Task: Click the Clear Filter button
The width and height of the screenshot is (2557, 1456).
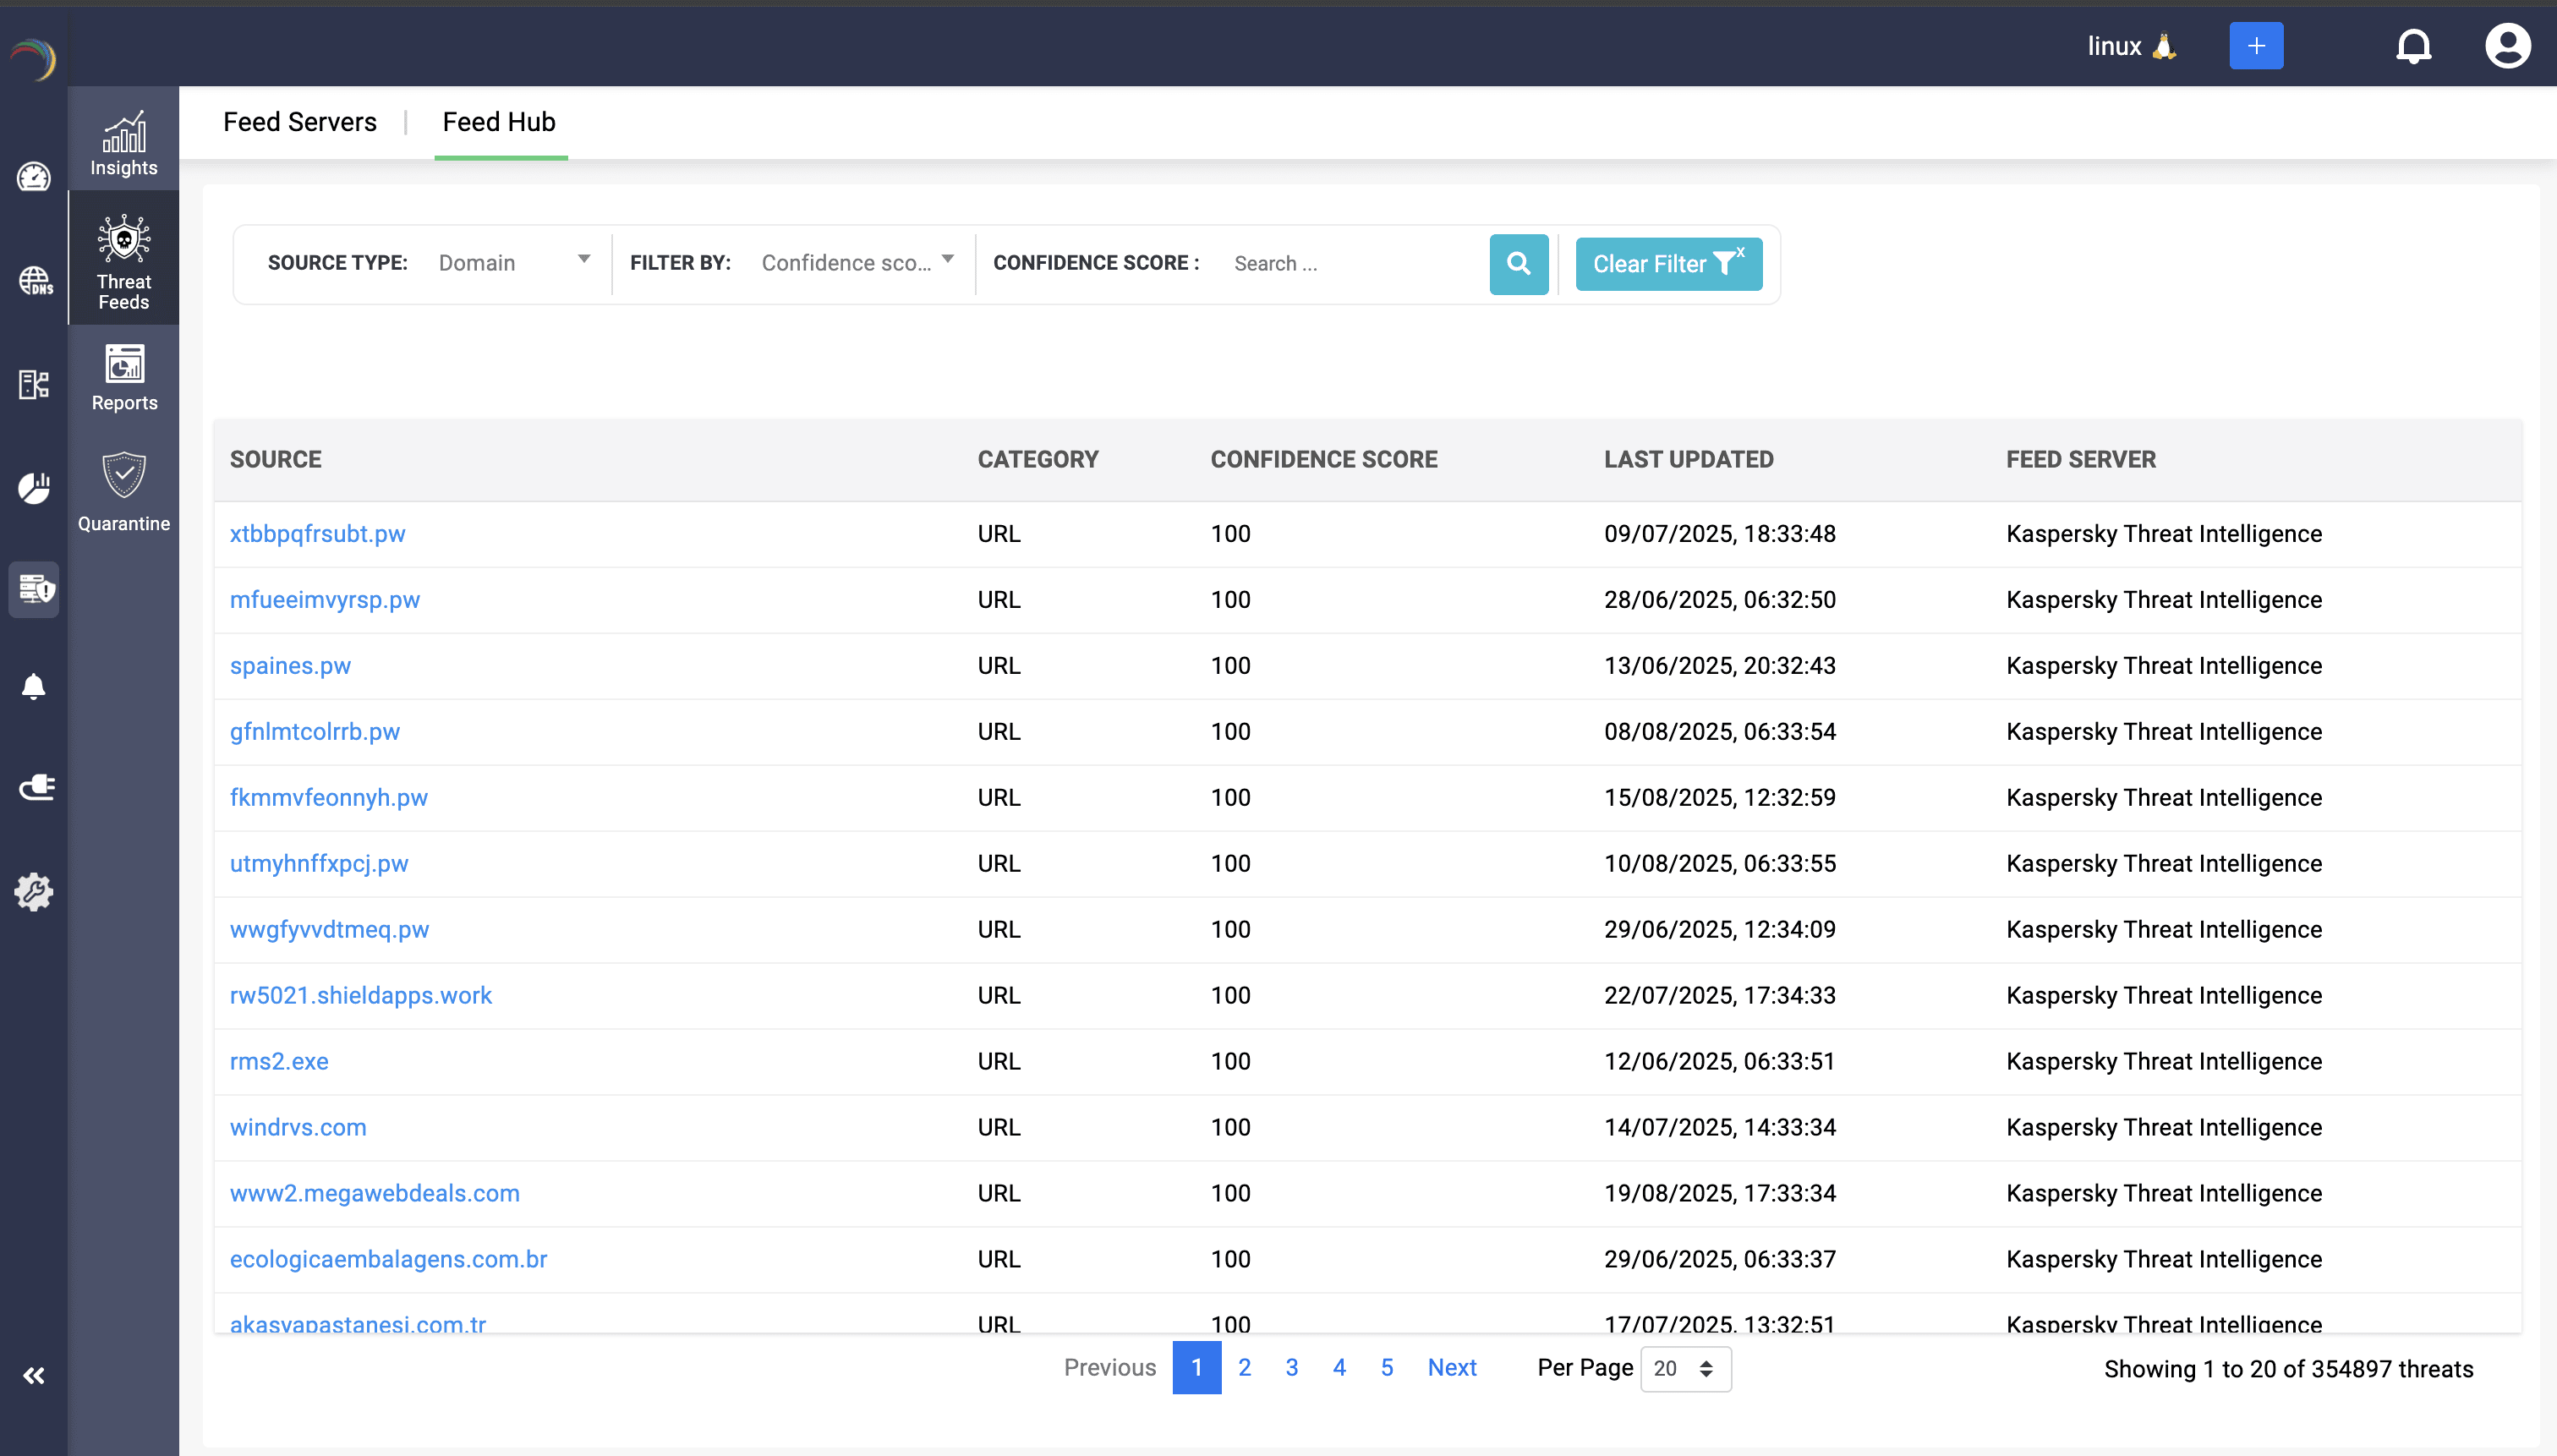Action: tap(1668, 263)
